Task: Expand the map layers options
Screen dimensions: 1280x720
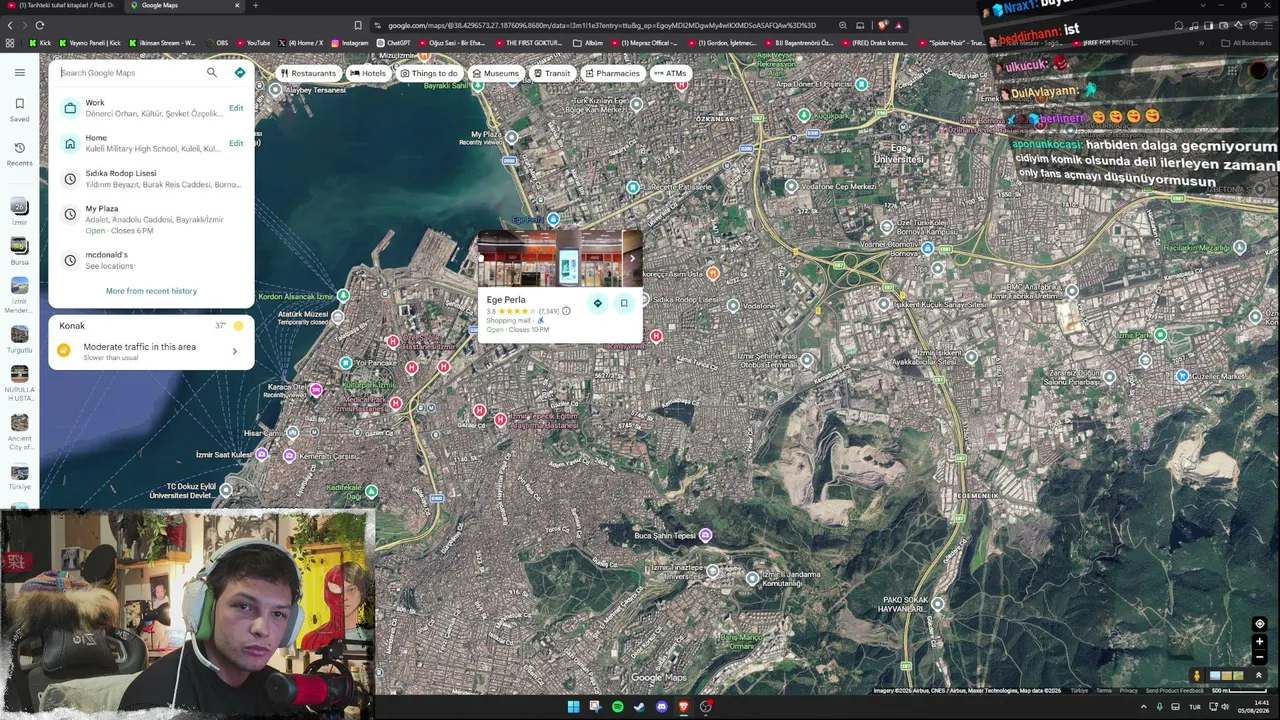Action: (1258, 676)
